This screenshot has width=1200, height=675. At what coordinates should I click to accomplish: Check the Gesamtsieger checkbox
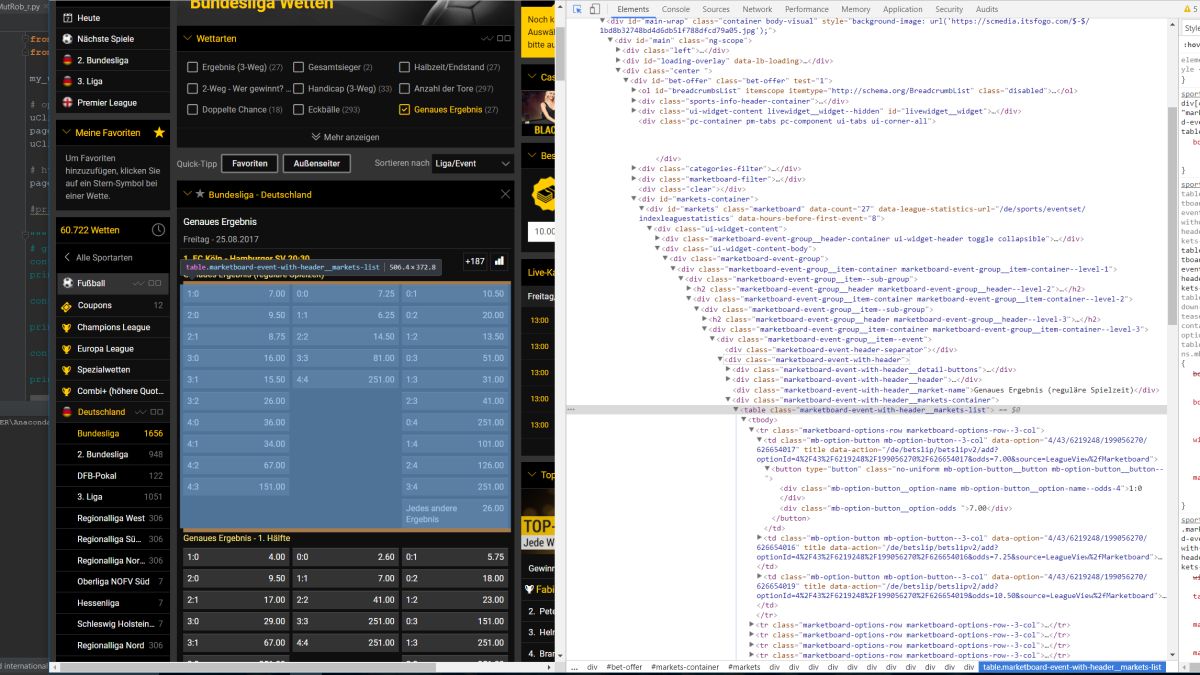[x=298, y=67]
